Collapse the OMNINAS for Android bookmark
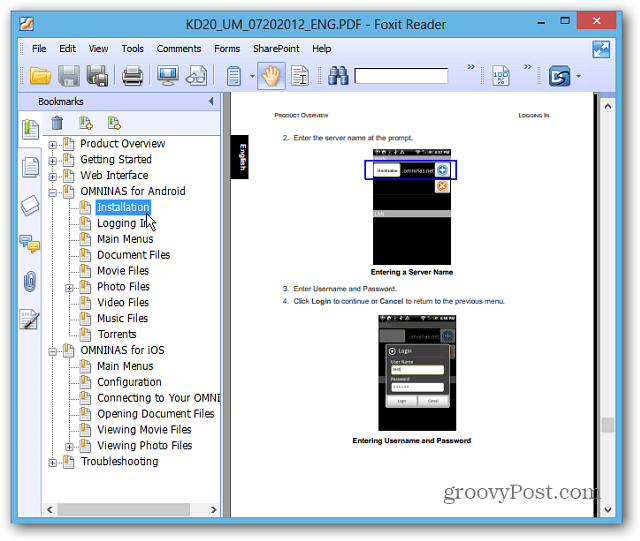 [53, 192]
